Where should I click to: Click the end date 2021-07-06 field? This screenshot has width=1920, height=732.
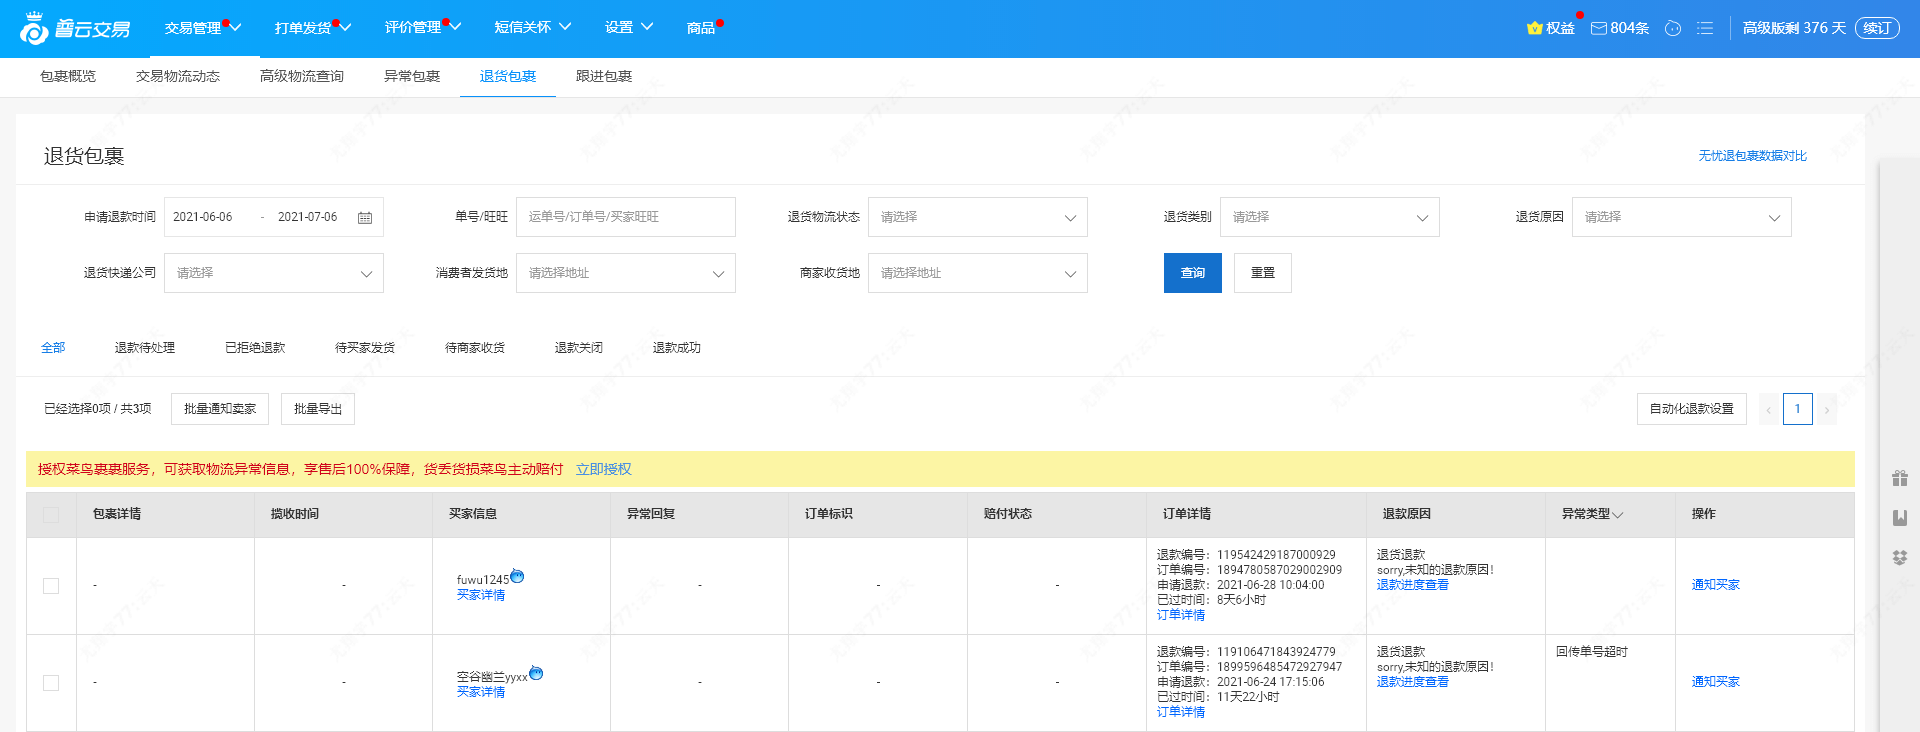point(308,217)
